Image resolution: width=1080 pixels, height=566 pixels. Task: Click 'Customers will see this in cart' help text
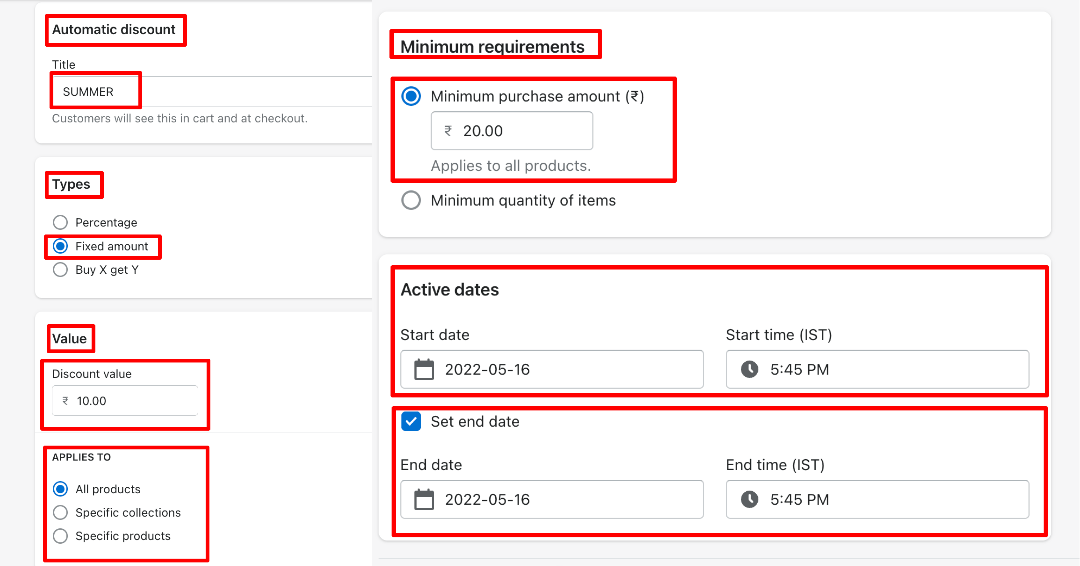click(180, 118)
